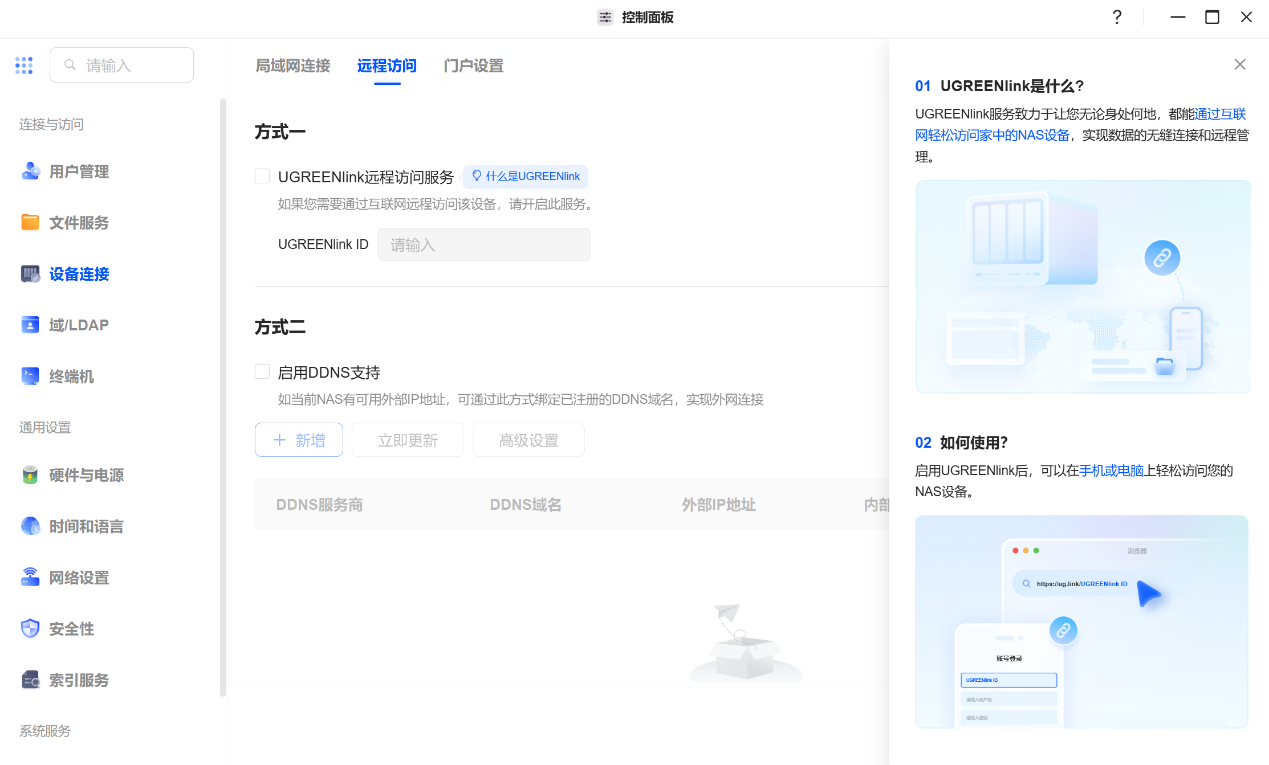
Task: Click the sidebar vertical scrollbar
Action: (x=223, y=397)
